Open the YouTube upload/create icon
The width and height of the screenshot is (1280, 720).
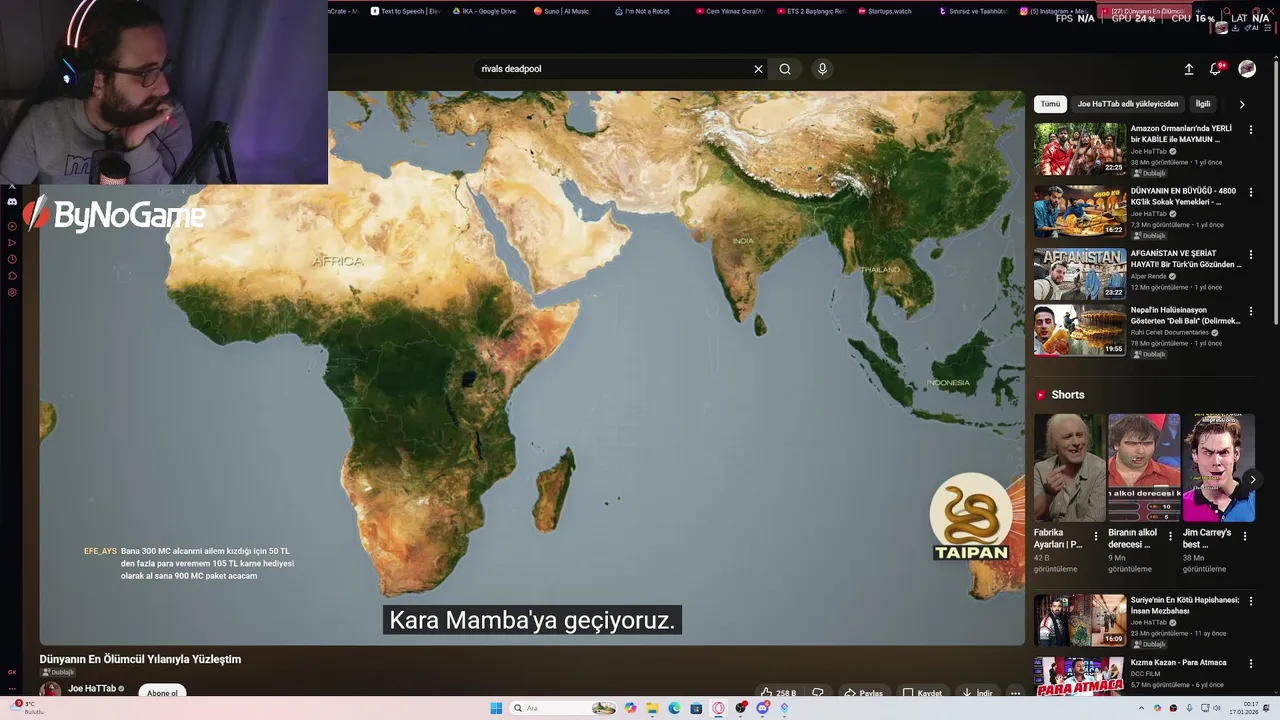pyautogui.click(x=1189, y=69)
